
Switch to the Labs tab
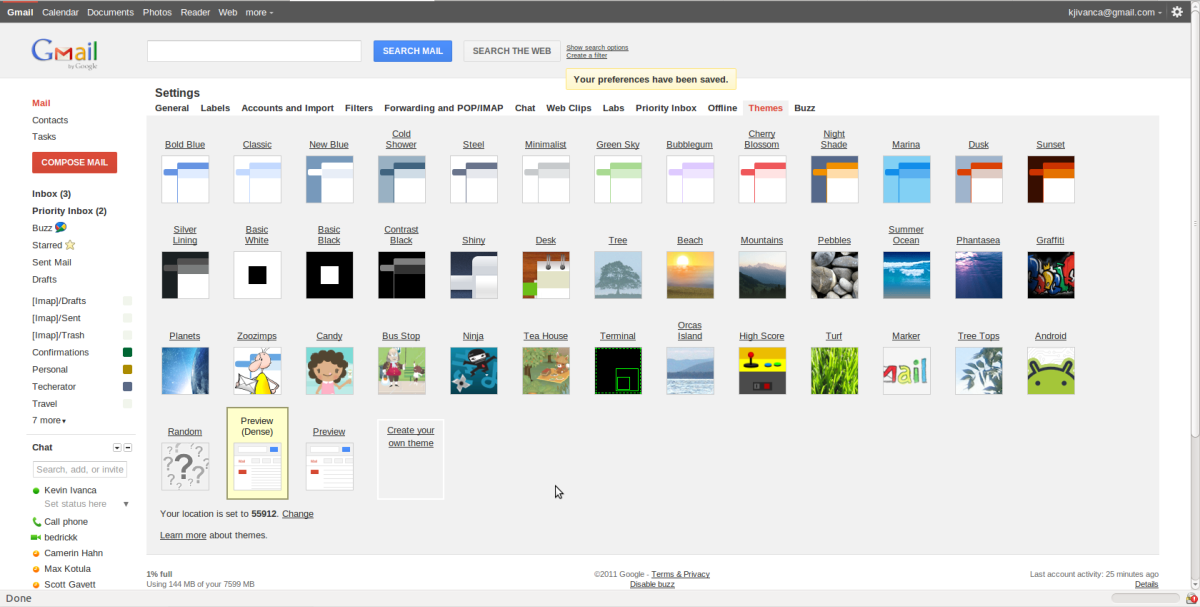tap(613, 108)
